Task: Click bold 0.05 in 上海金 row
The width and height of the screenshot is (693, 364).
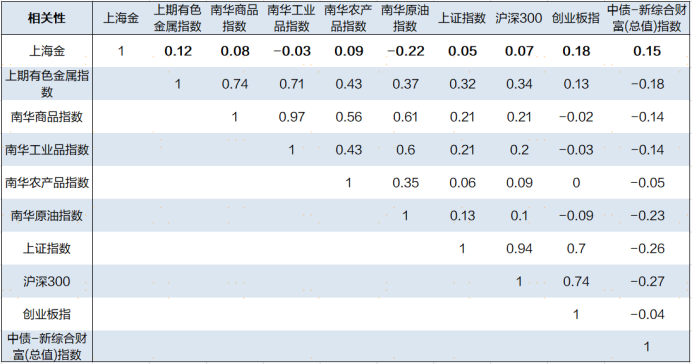Action: pos(462,51)
